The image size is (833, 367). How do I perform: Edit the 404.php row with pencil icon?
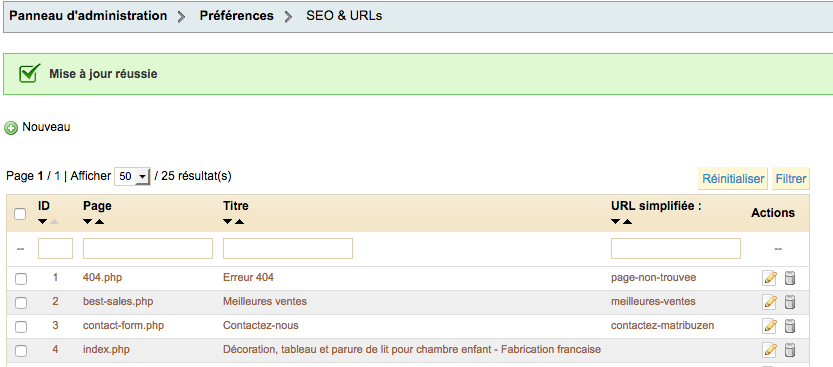click(769, 278)
